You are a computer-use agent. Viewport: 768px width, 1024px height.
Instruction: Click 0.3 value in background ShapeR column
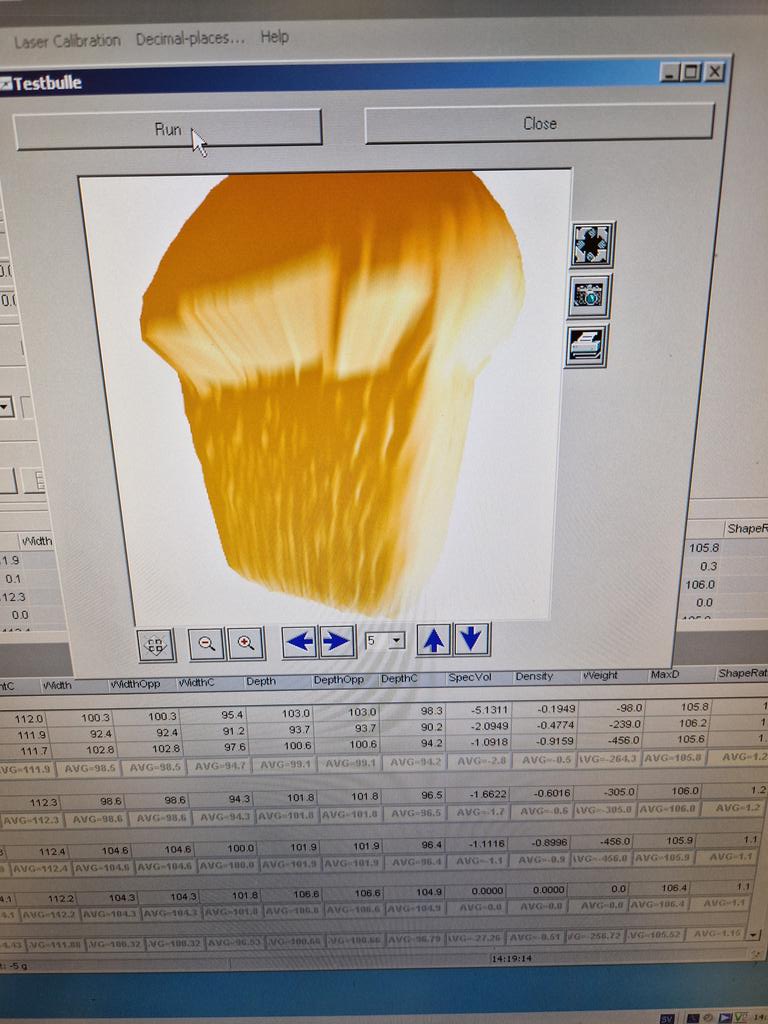(708, 566)
